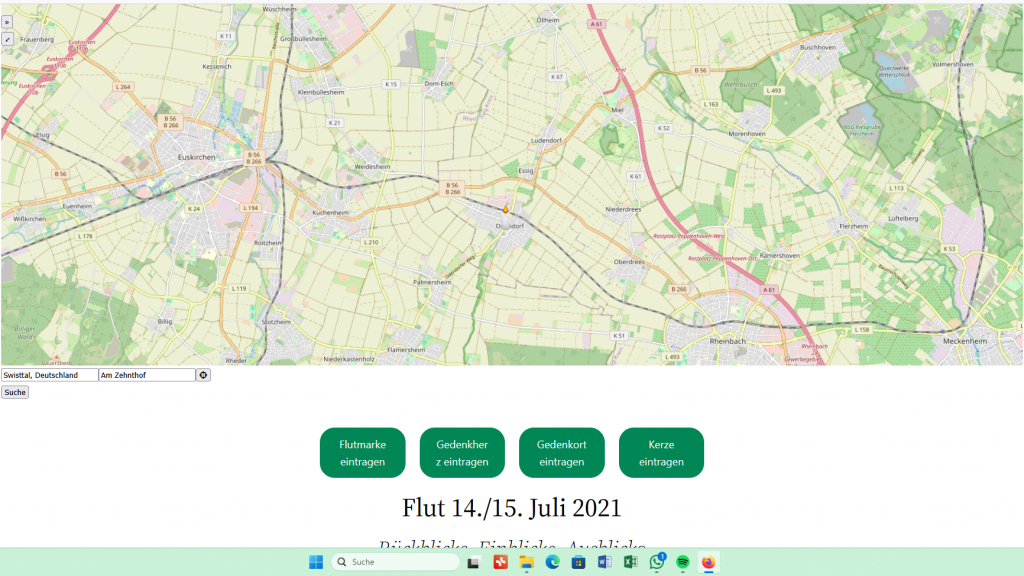Expand the map panel with double-chevron button

[7, 21]
